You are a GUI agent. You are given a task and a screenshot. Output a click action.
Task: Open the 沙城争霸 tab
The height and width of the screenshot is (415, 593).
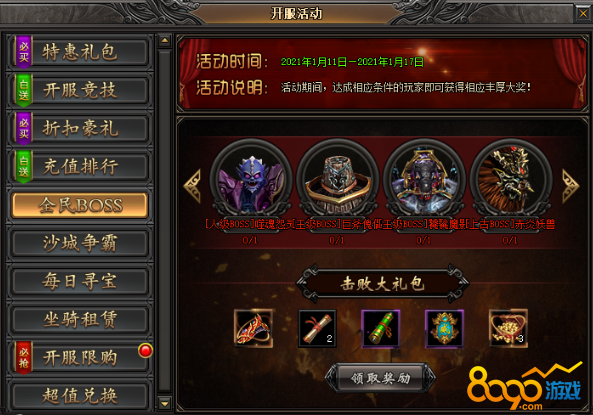click(x=79, y=243)
